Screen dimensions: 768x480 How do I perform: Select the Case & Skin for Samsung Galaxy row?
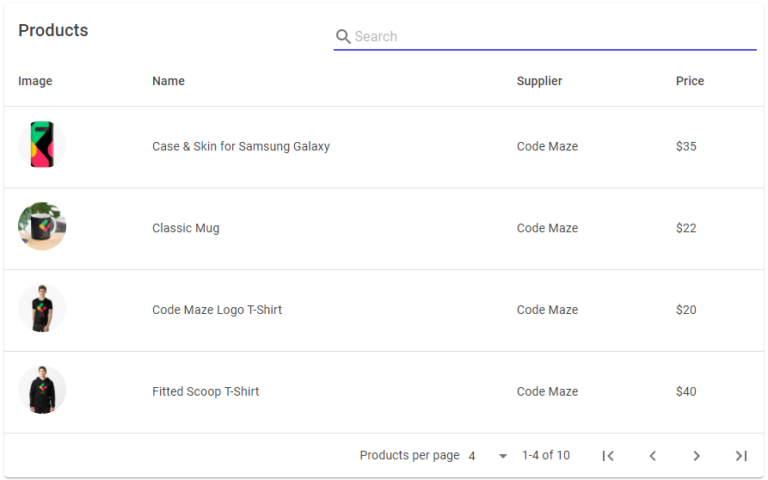pyautogui.click(x=241, y=146)
